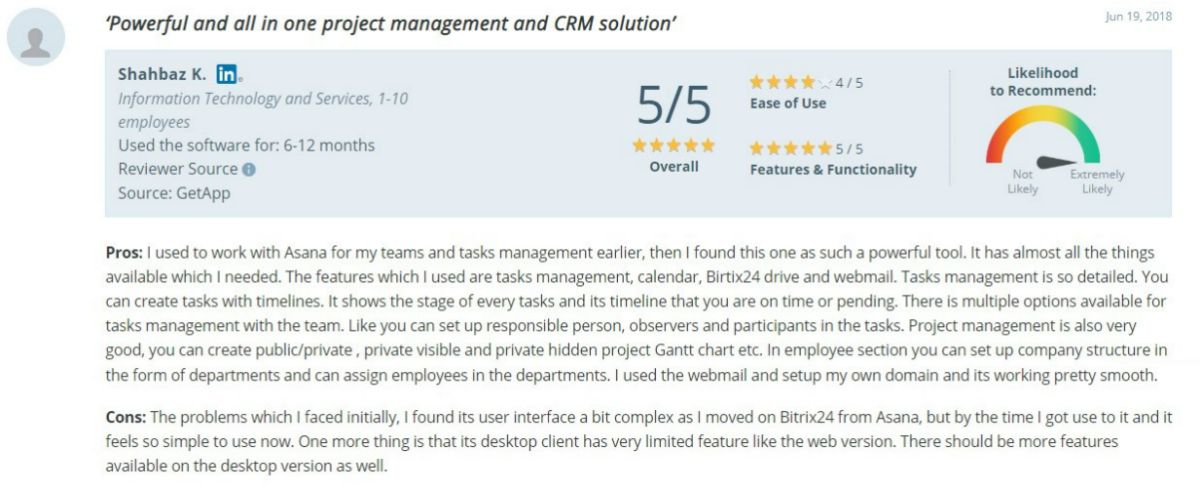Click reviewer name Shahbaz K.

pos(162,74)
